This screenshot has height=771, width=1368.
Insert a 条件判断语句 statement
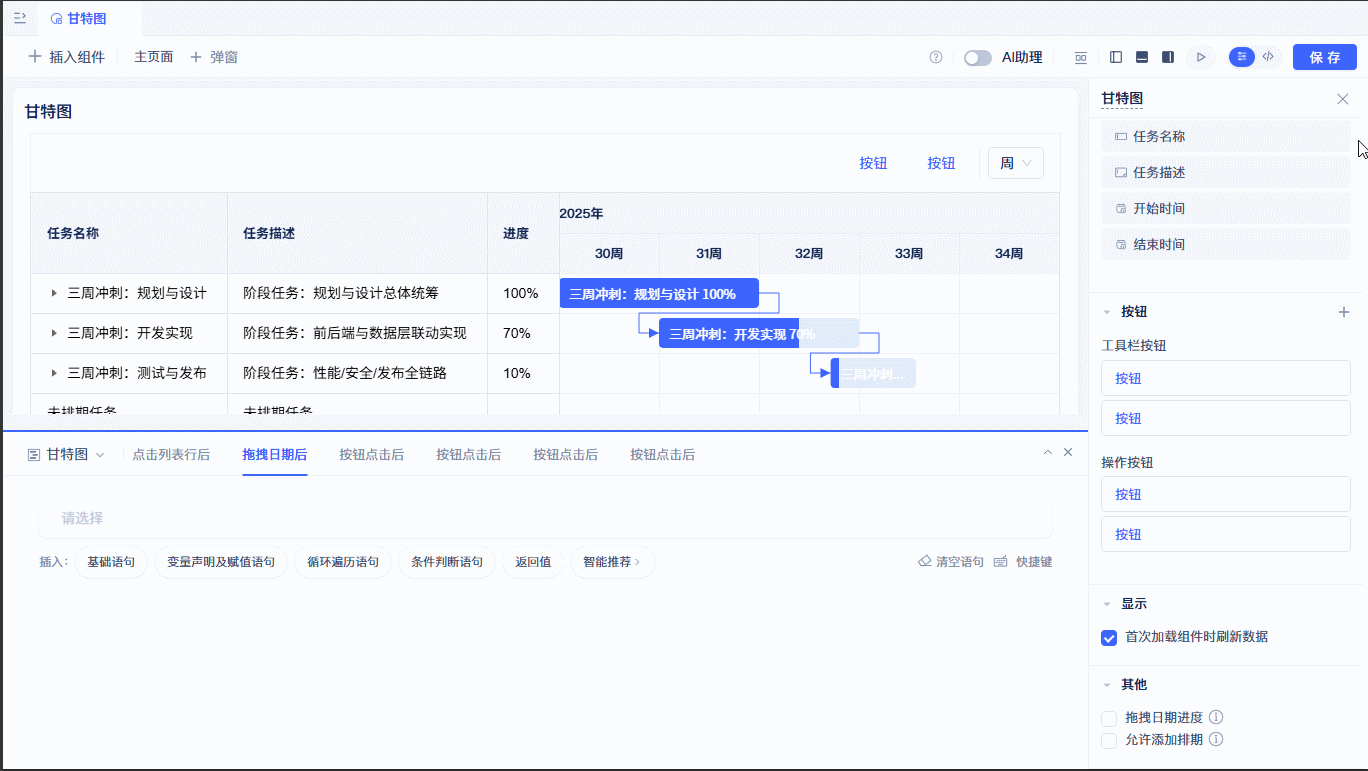coord(447,562)
